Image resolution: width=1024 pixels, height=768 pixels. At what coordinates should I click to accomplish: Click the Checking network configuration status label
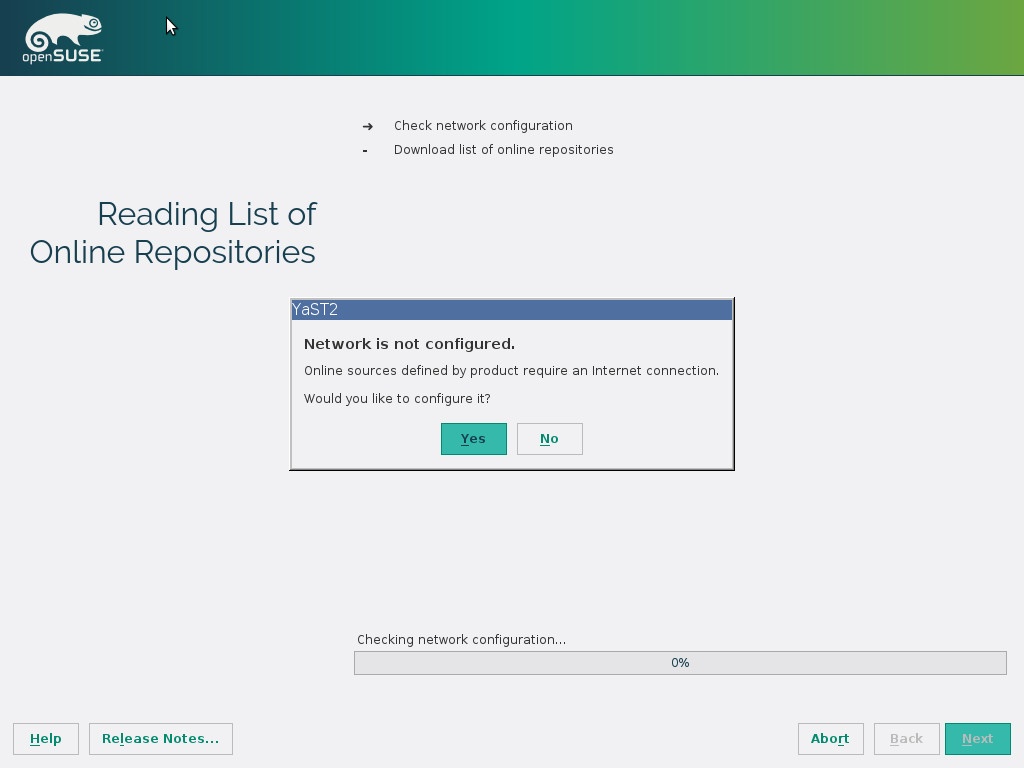(461, 640)
